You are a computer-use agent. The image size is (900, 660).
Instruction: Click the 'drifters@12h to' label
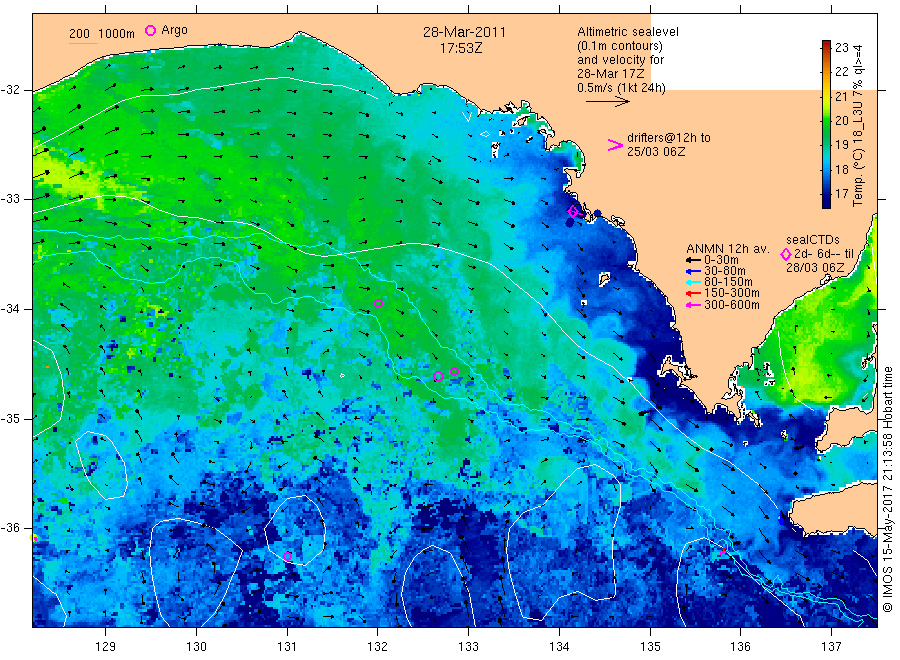click(669, 138)
